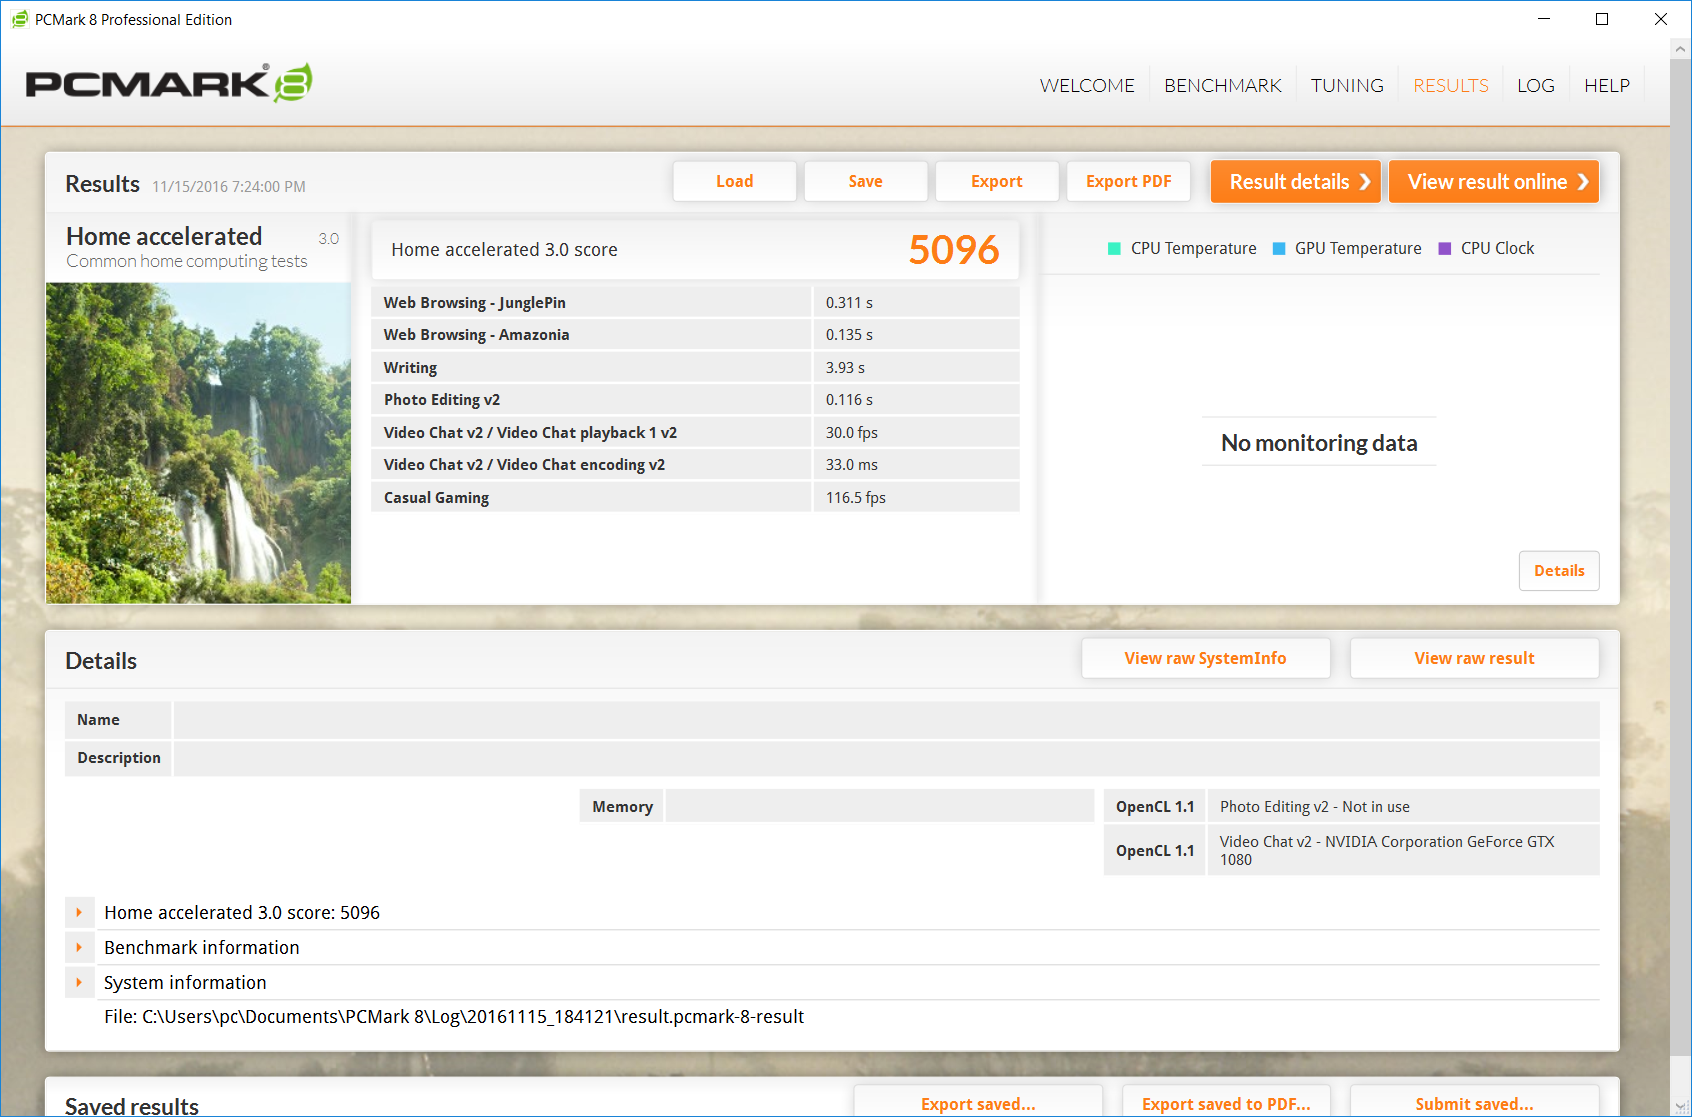Select the Casual Gaming row
Image resolution: width=1692 pixels, height=1117 pixels.
(695, 497)
